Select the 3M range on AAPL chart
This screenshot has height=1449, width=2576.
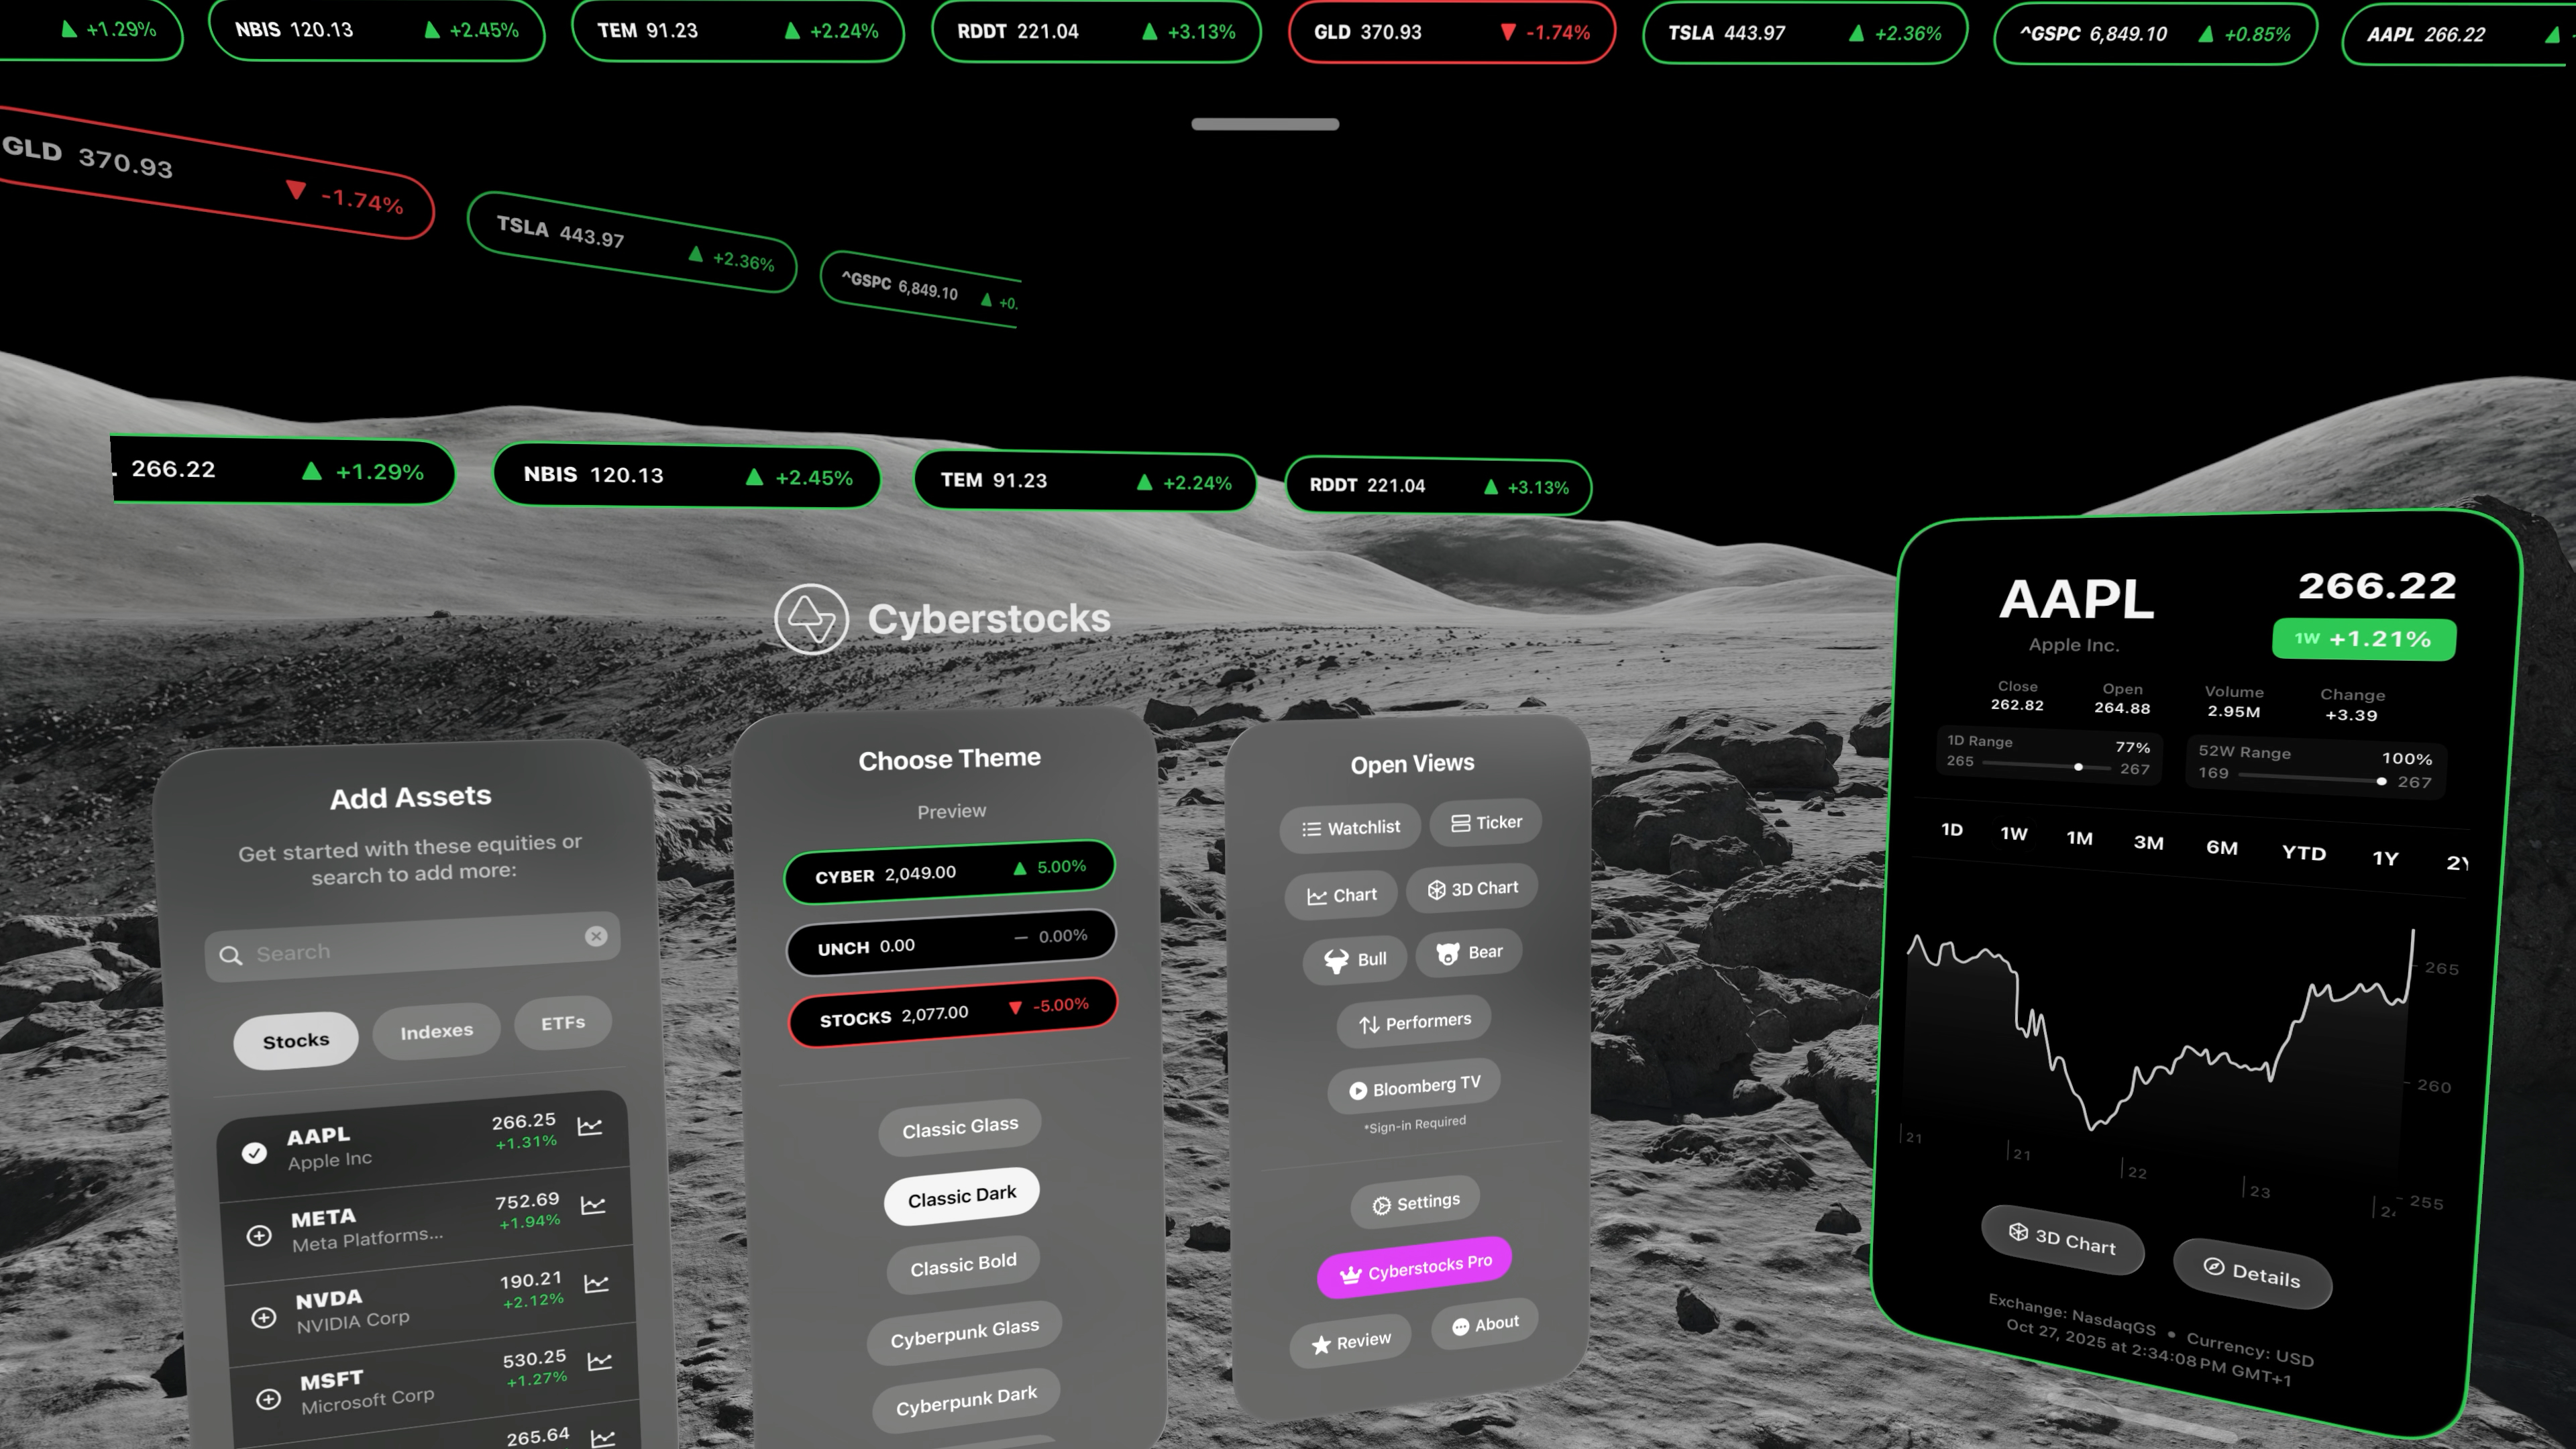pyautogui.click(x=2148, y=843)
